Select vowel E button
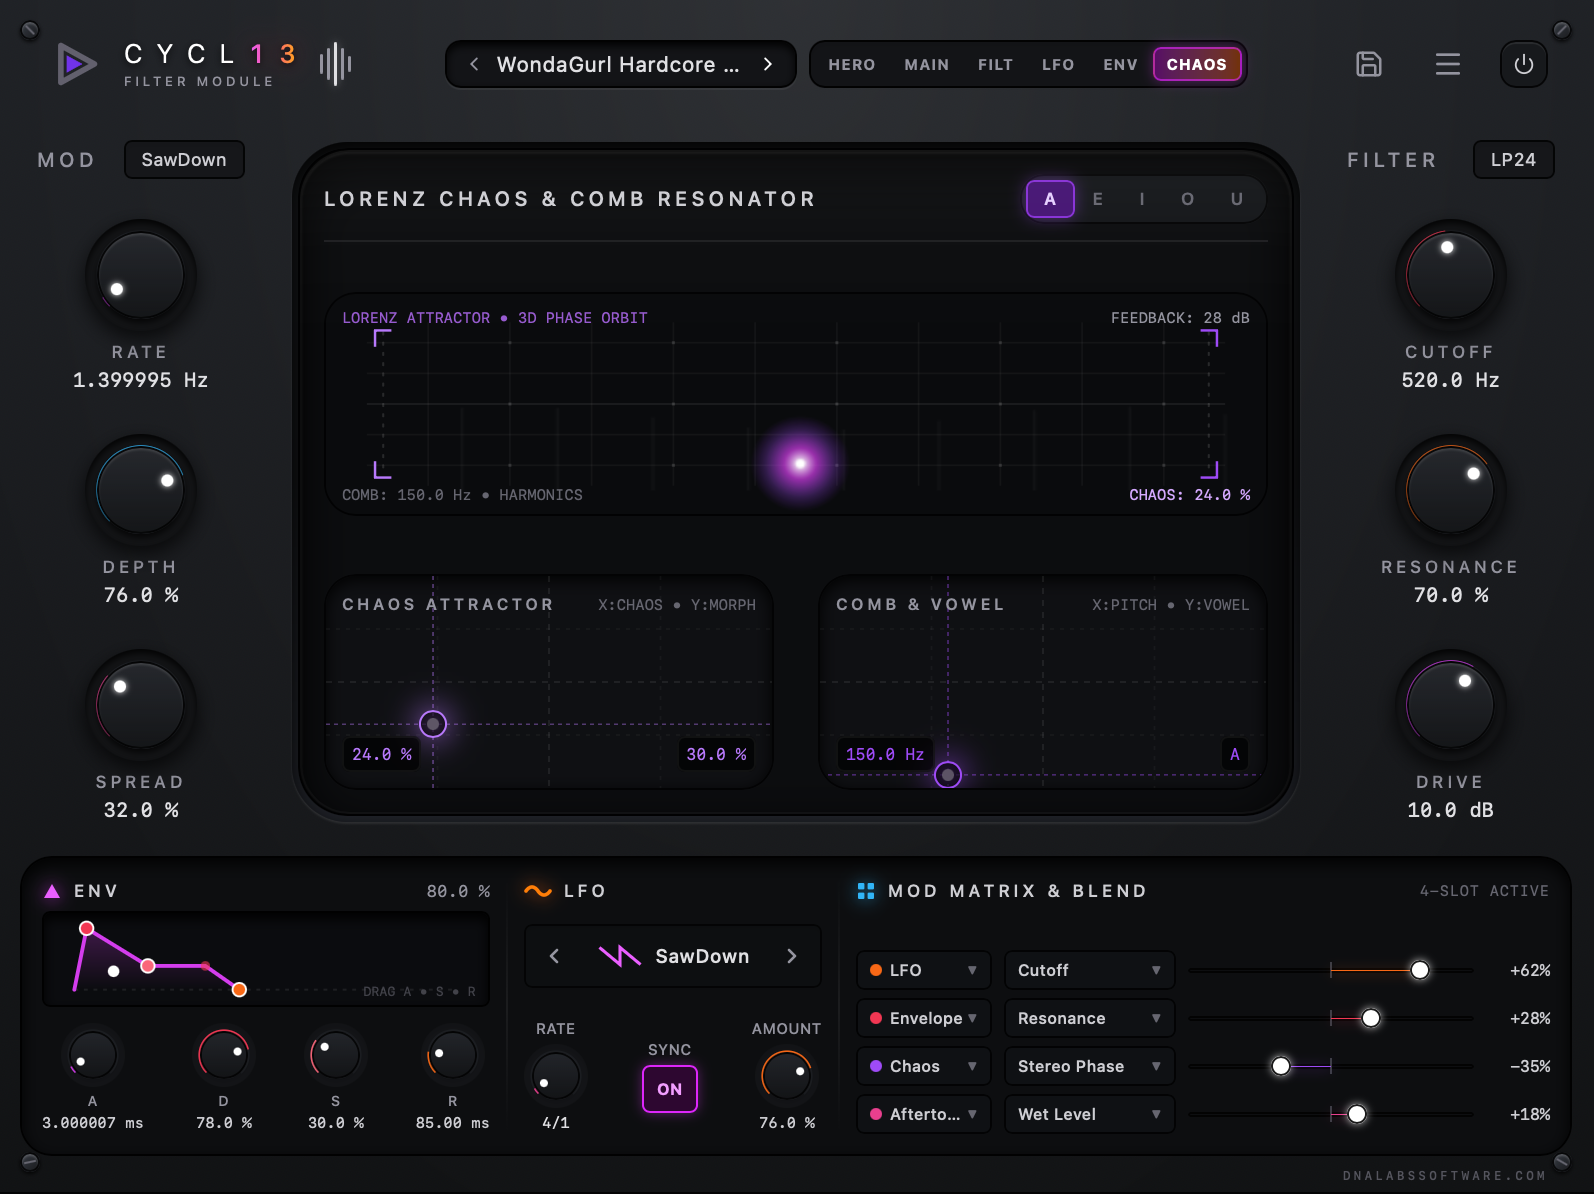 click(1098, 199)
